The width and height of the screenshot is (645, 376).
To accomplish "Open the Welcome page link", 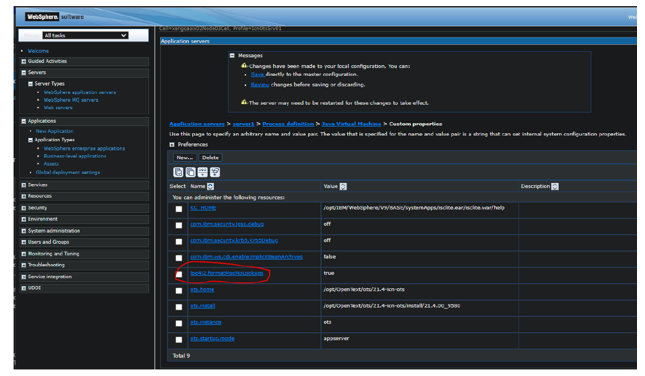I will [38, 51].
